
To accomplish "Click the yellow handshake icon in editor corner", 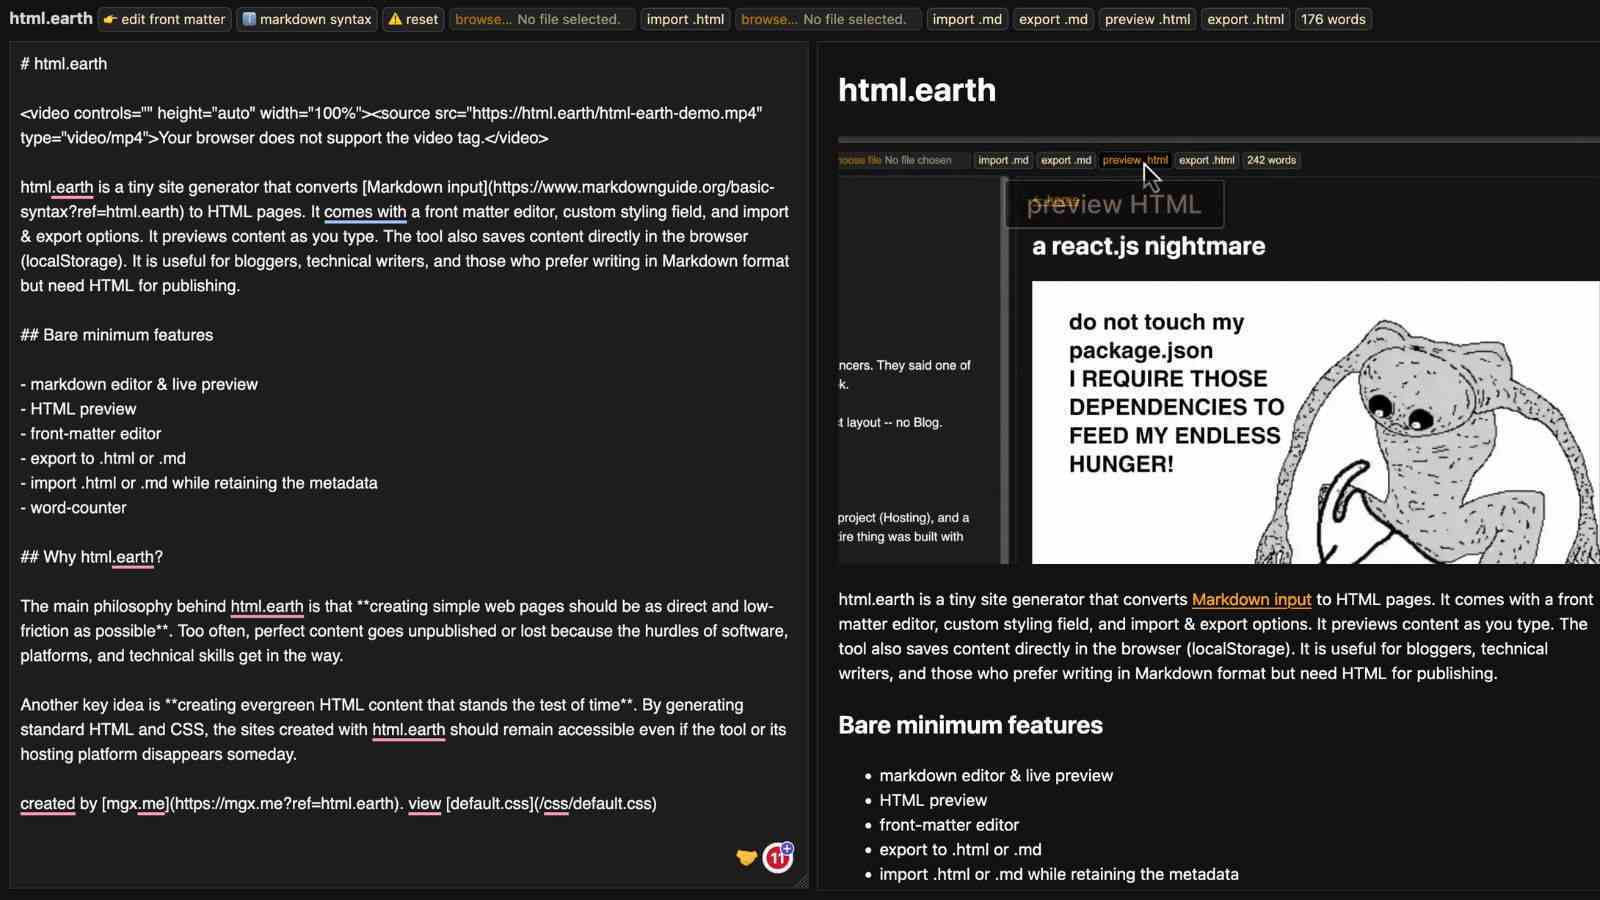I will point(746,857).
